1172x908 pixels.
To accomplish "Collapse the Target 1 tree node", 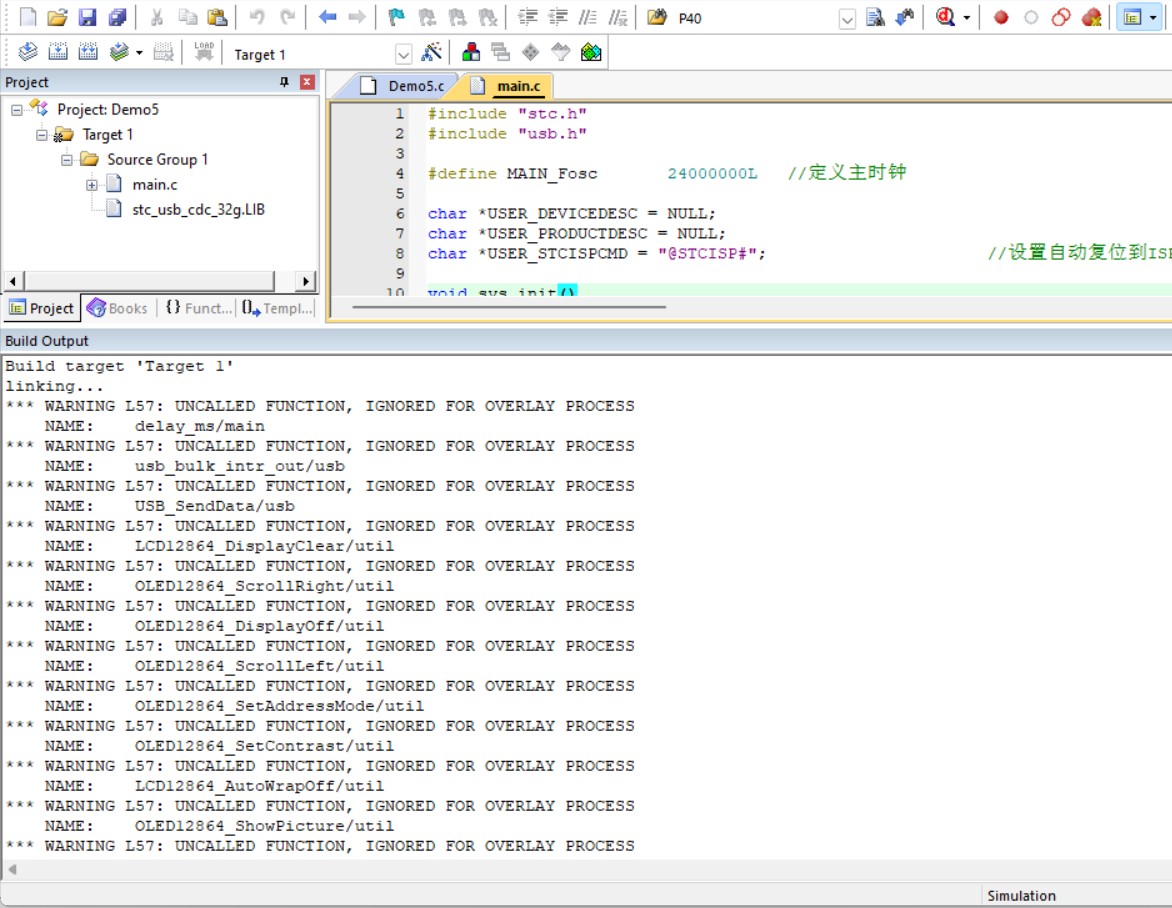I will 42,135.
